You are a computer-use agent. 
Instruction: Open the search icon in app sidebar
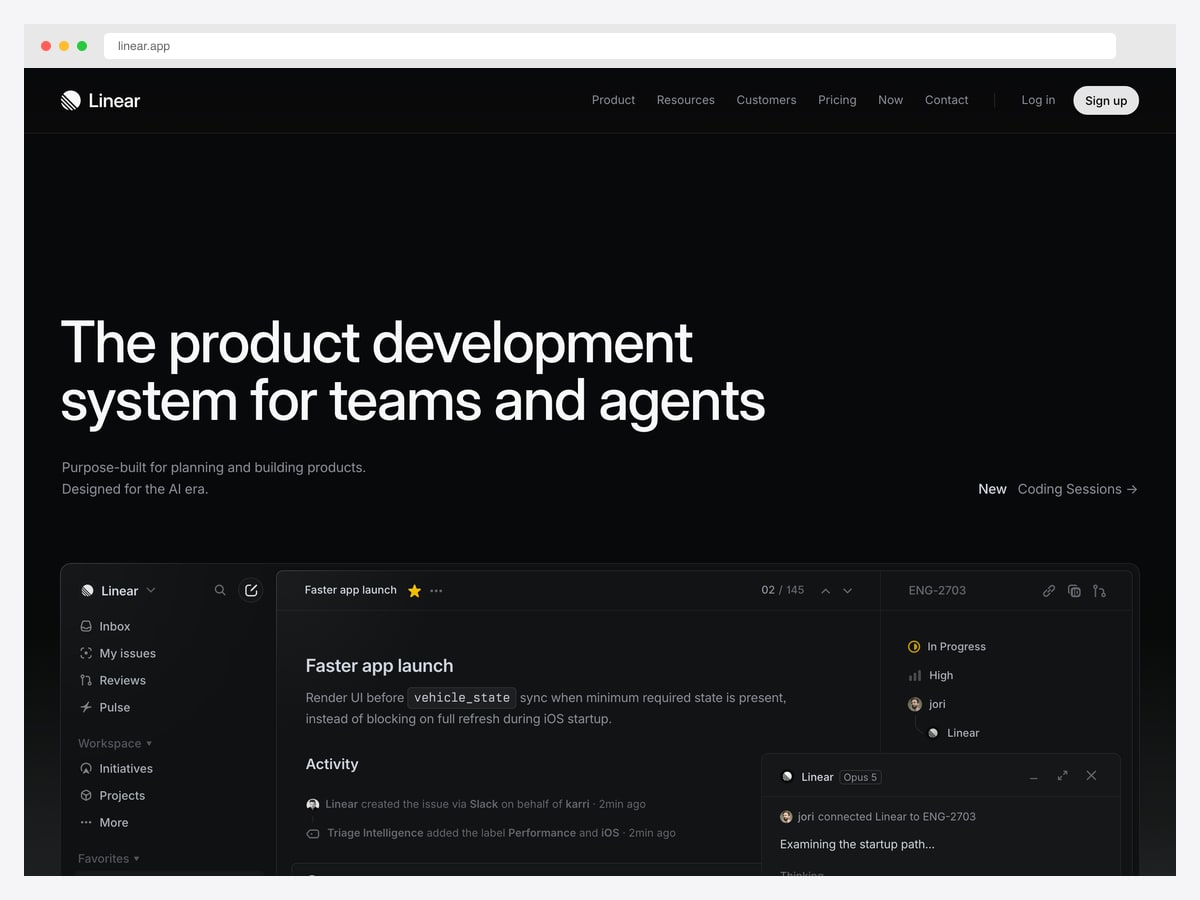[220, 590]
